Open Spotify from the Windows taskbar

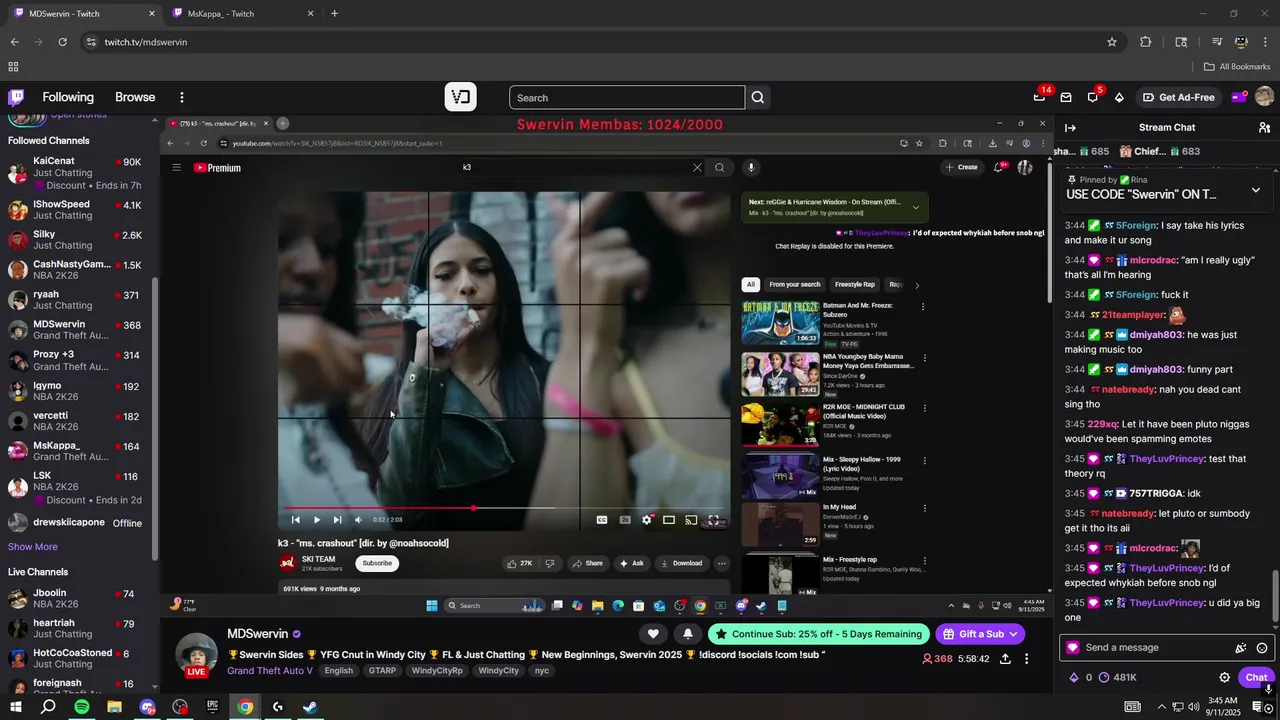81,707
